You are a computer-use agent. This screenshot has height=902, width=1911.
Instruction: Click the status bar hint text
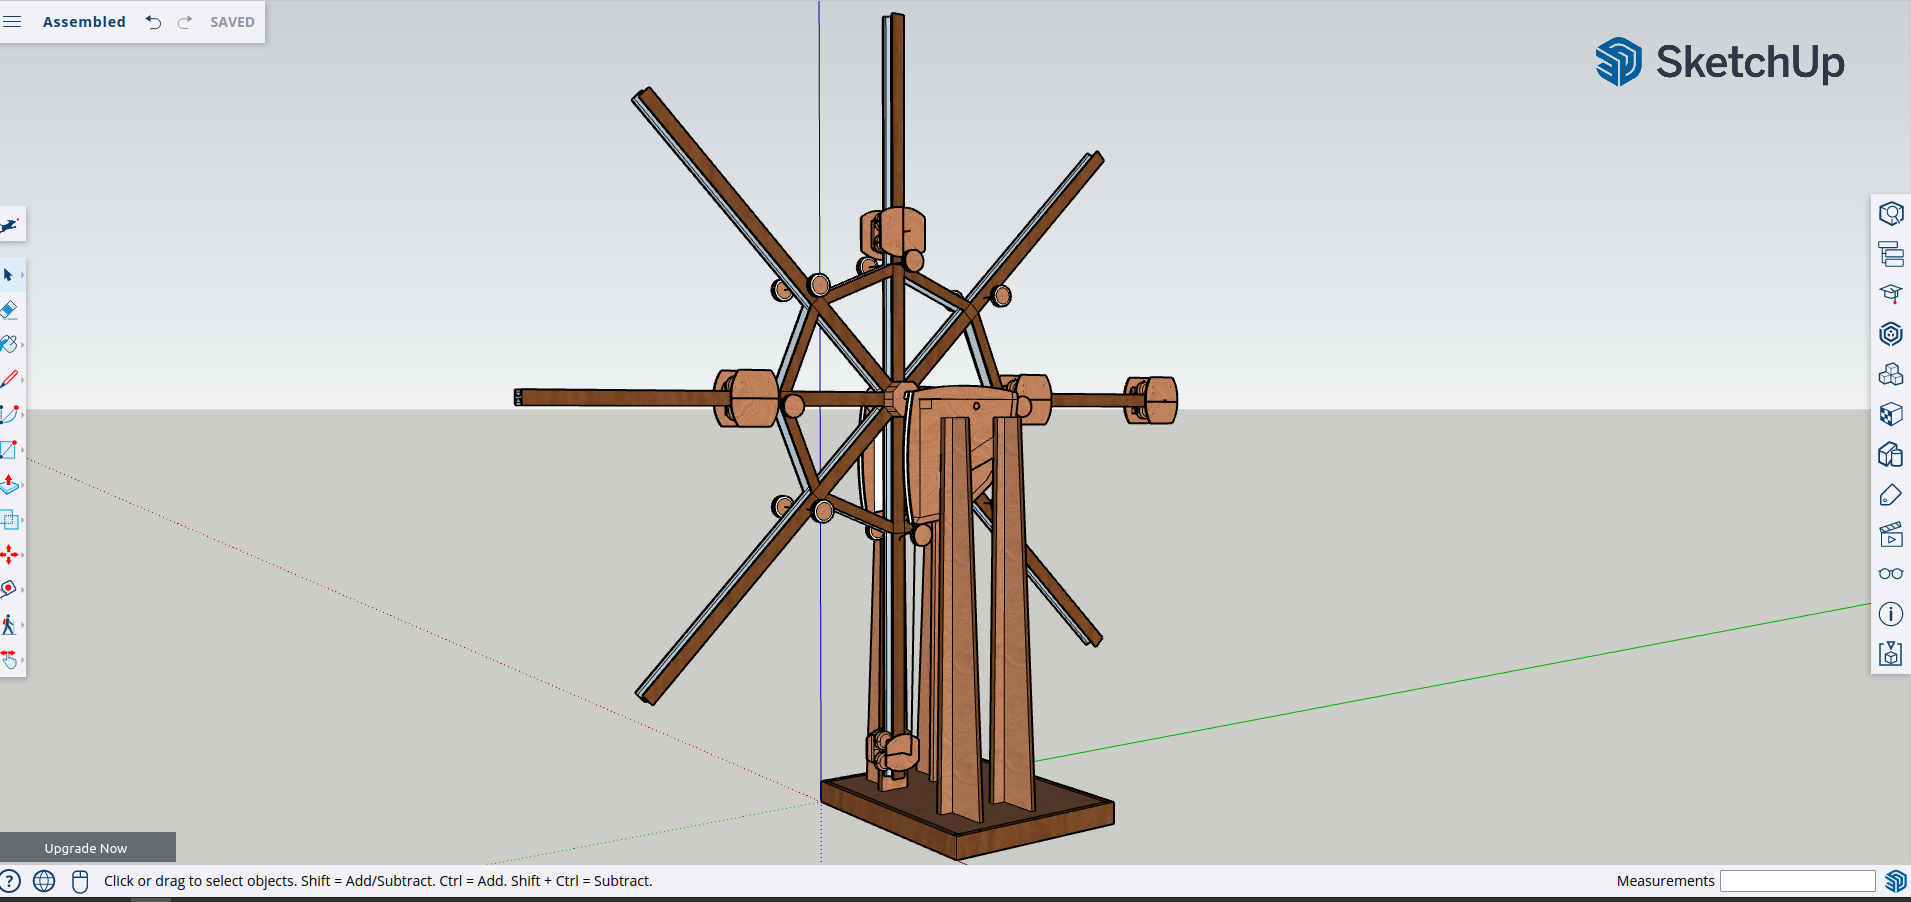(x=378, y=881)
